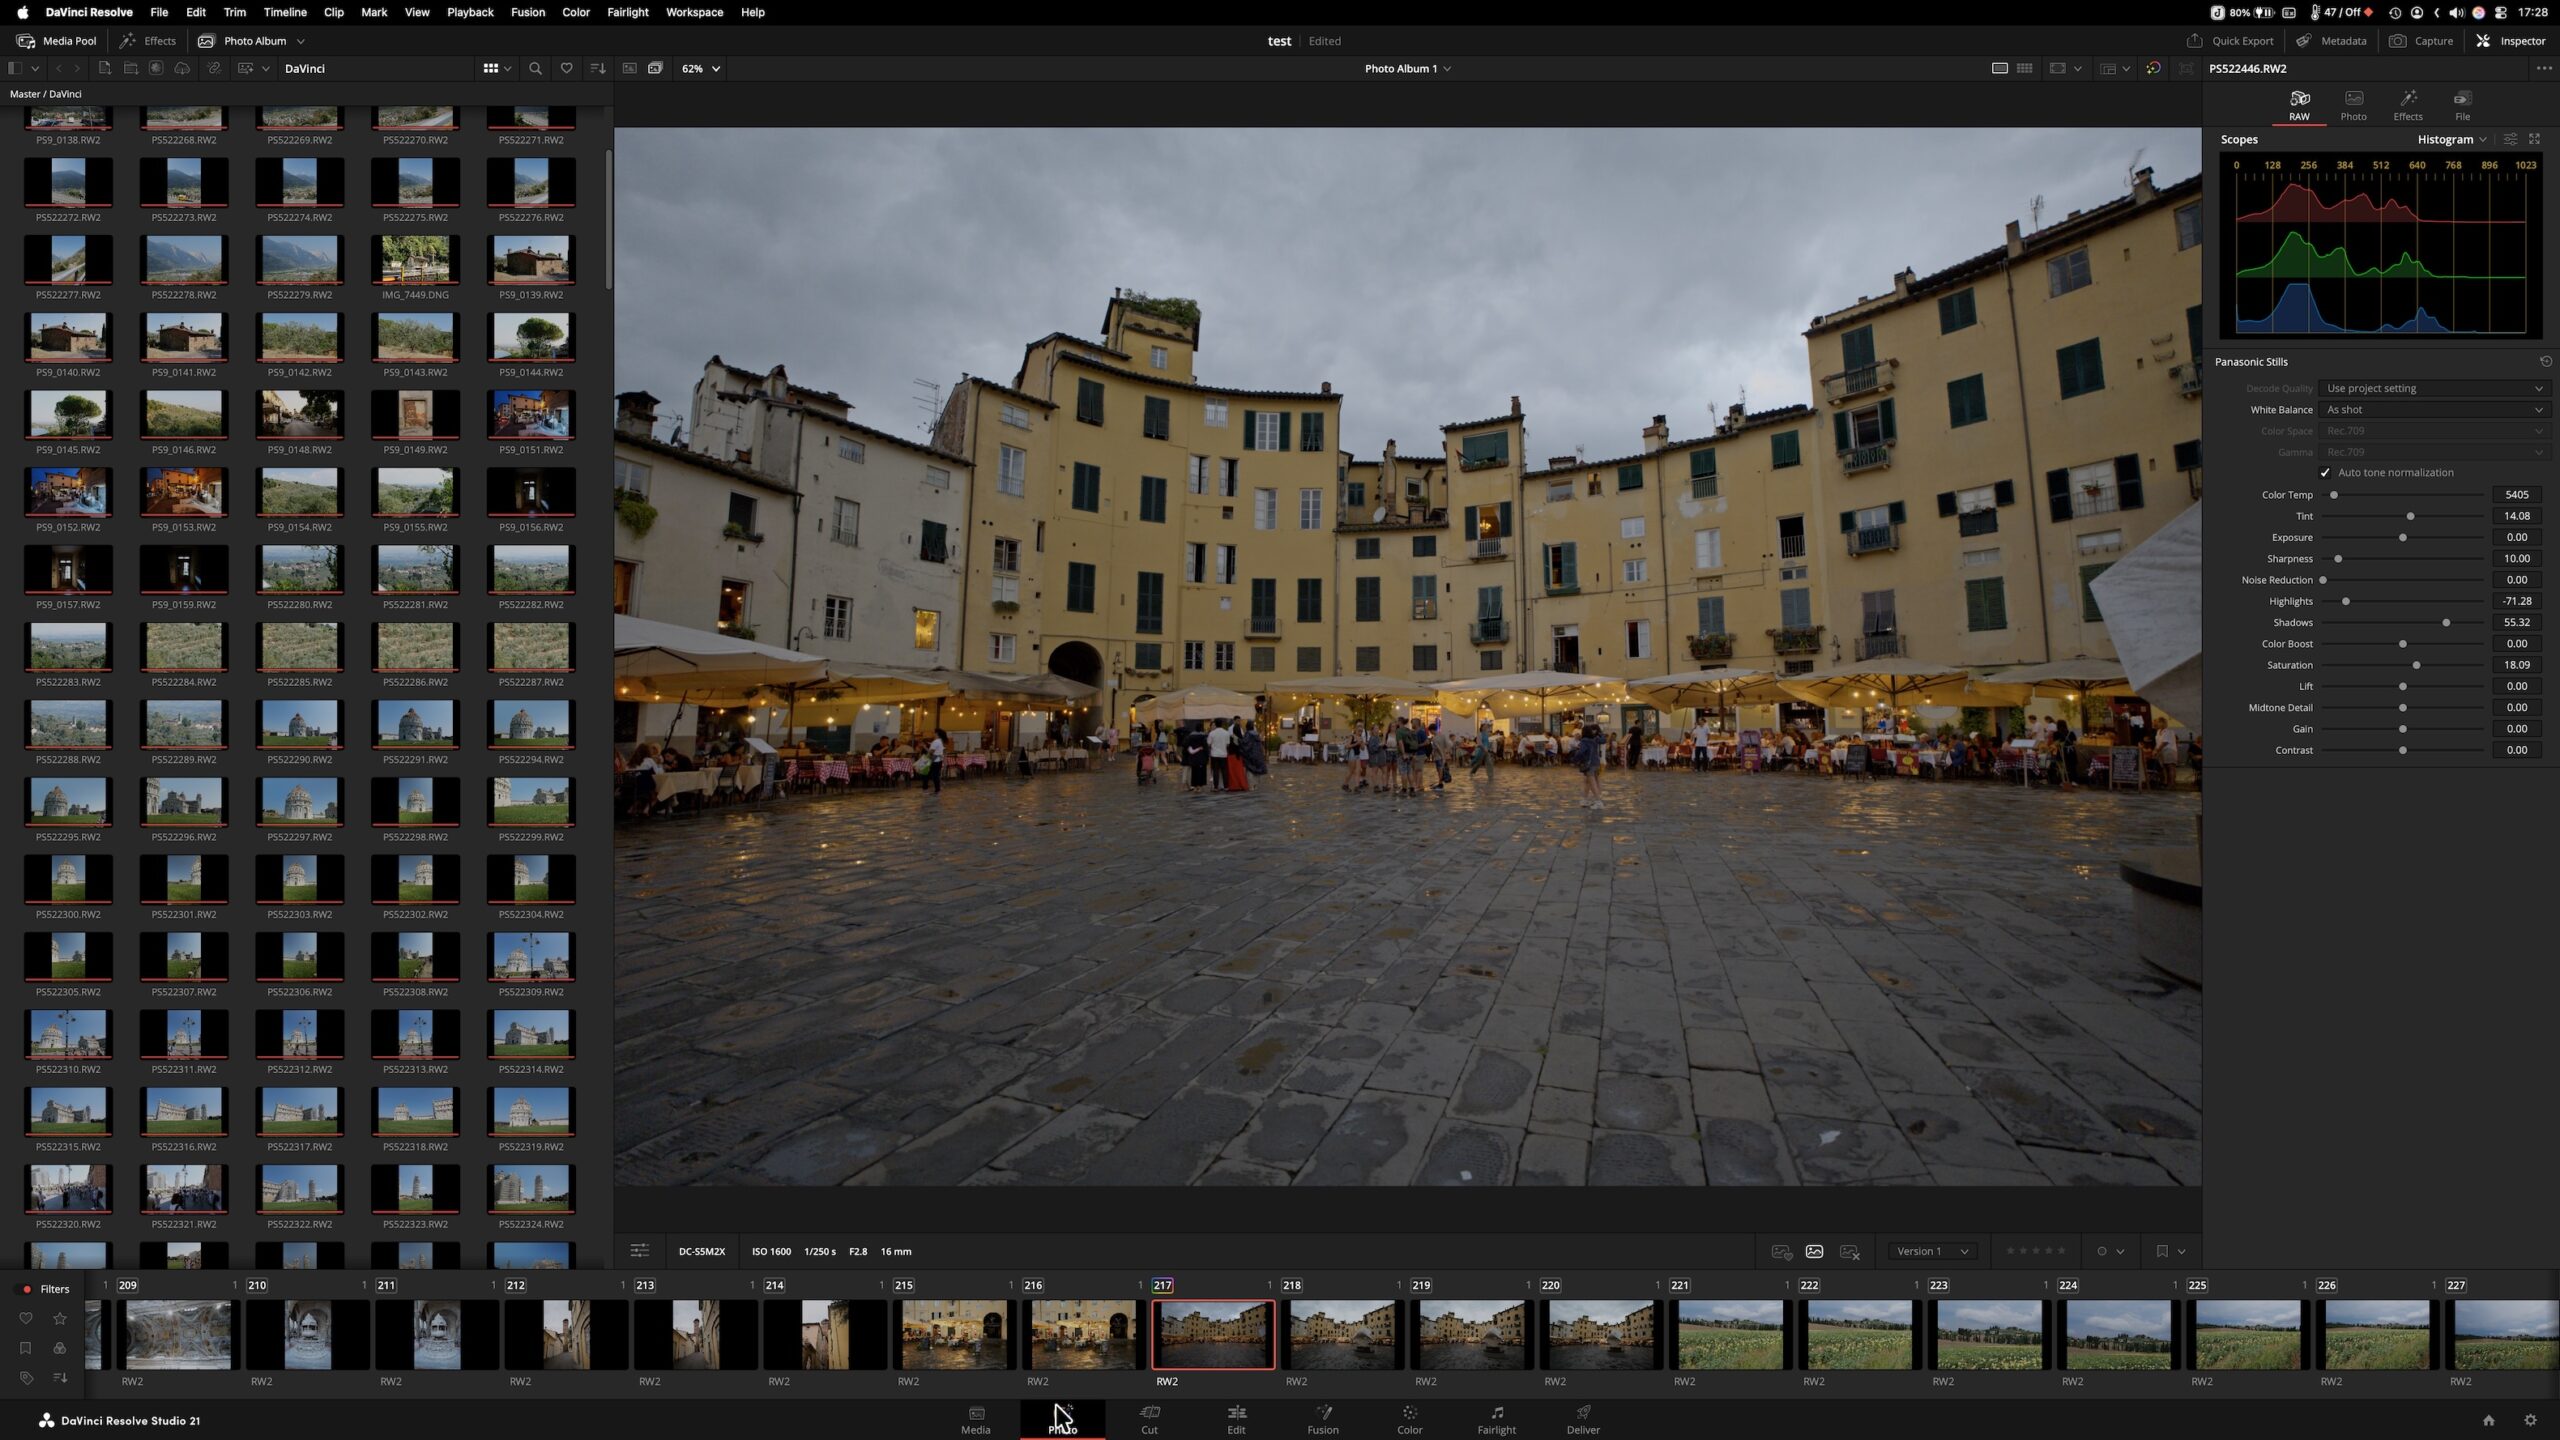Go to the Color page
2560x1440 pixels.
pos(1409,1420)
